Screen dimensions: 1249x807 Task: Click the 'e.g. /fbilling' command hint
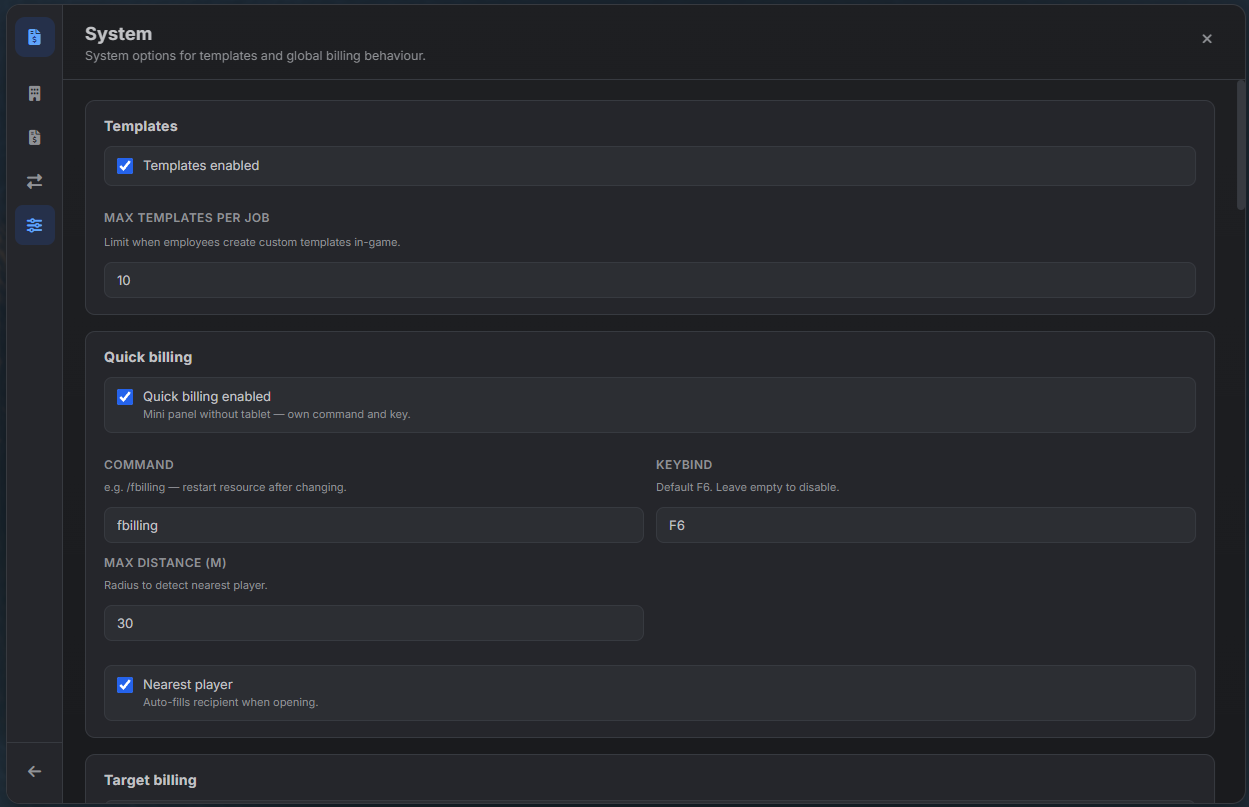225,487
